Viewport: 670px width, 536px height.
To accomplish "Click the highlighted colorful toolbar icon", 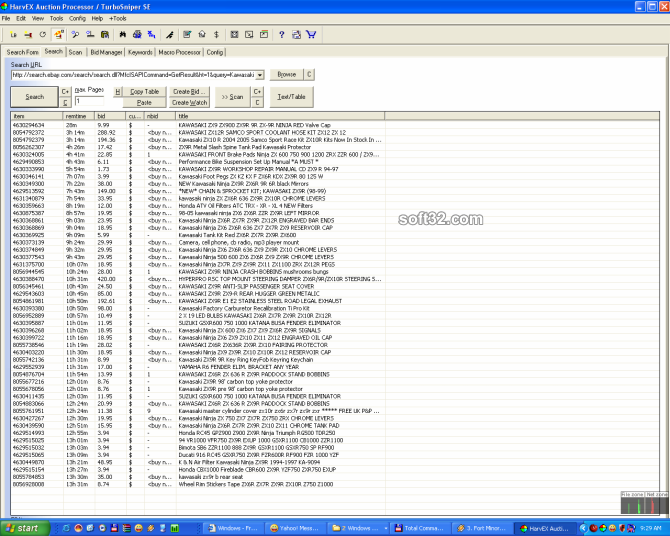I will coord(58,35).
